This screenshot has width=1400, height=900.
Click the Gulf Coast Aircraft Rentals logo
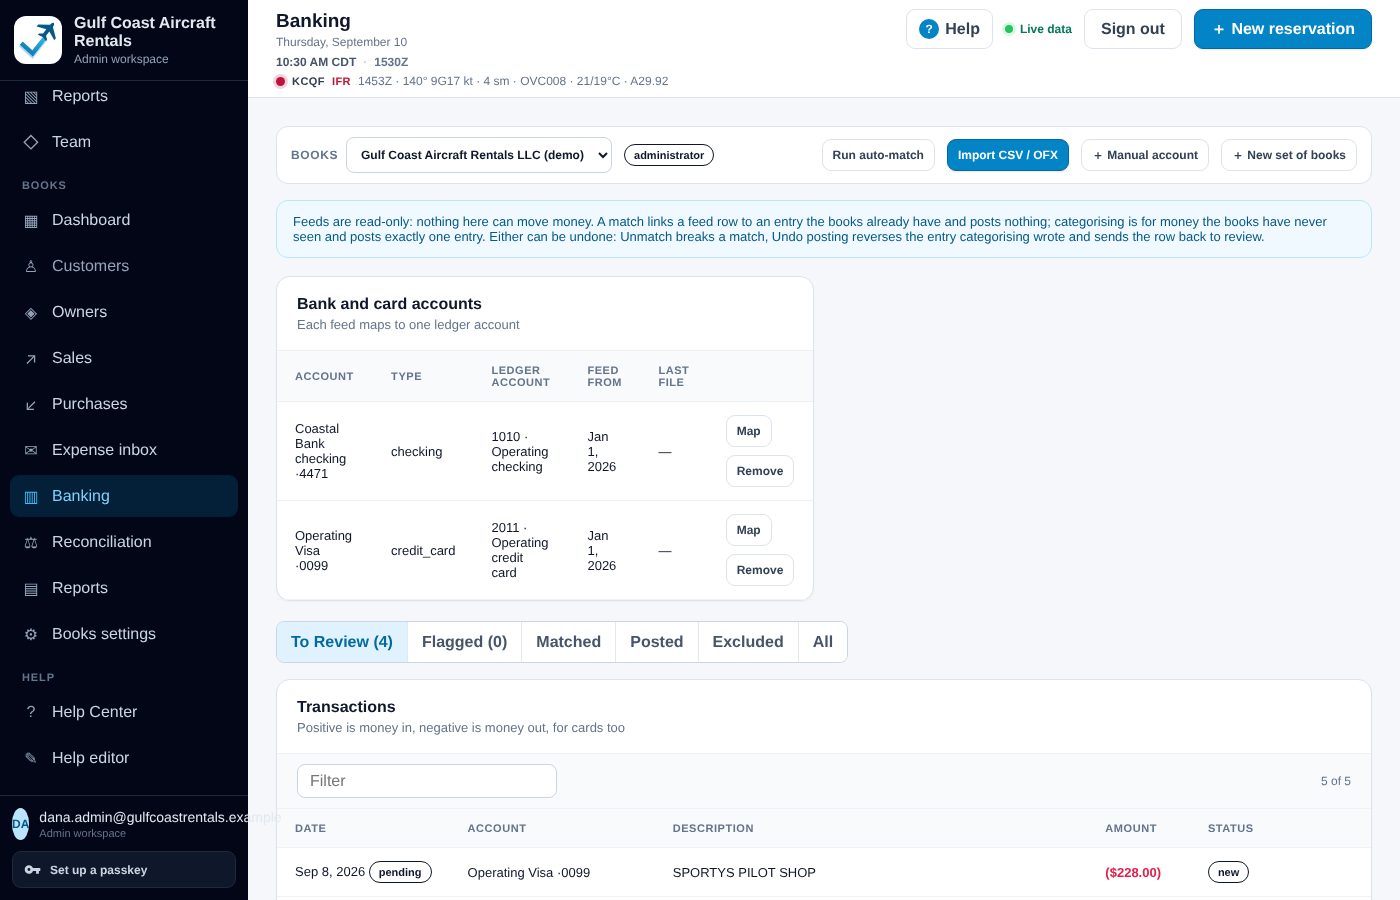[x=38, y=40]
